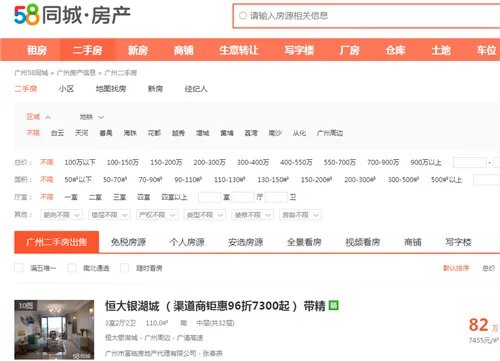The height and width of the screenshot is (361, 500).
Task: Click the 广州58同城 breadcrumb
Action: [x=31, y=73]
